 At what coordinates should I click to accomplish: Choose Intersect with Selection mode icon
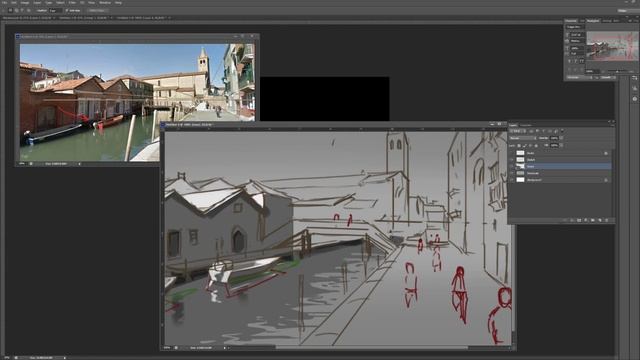pyautogui.click(x=29, y=10)
